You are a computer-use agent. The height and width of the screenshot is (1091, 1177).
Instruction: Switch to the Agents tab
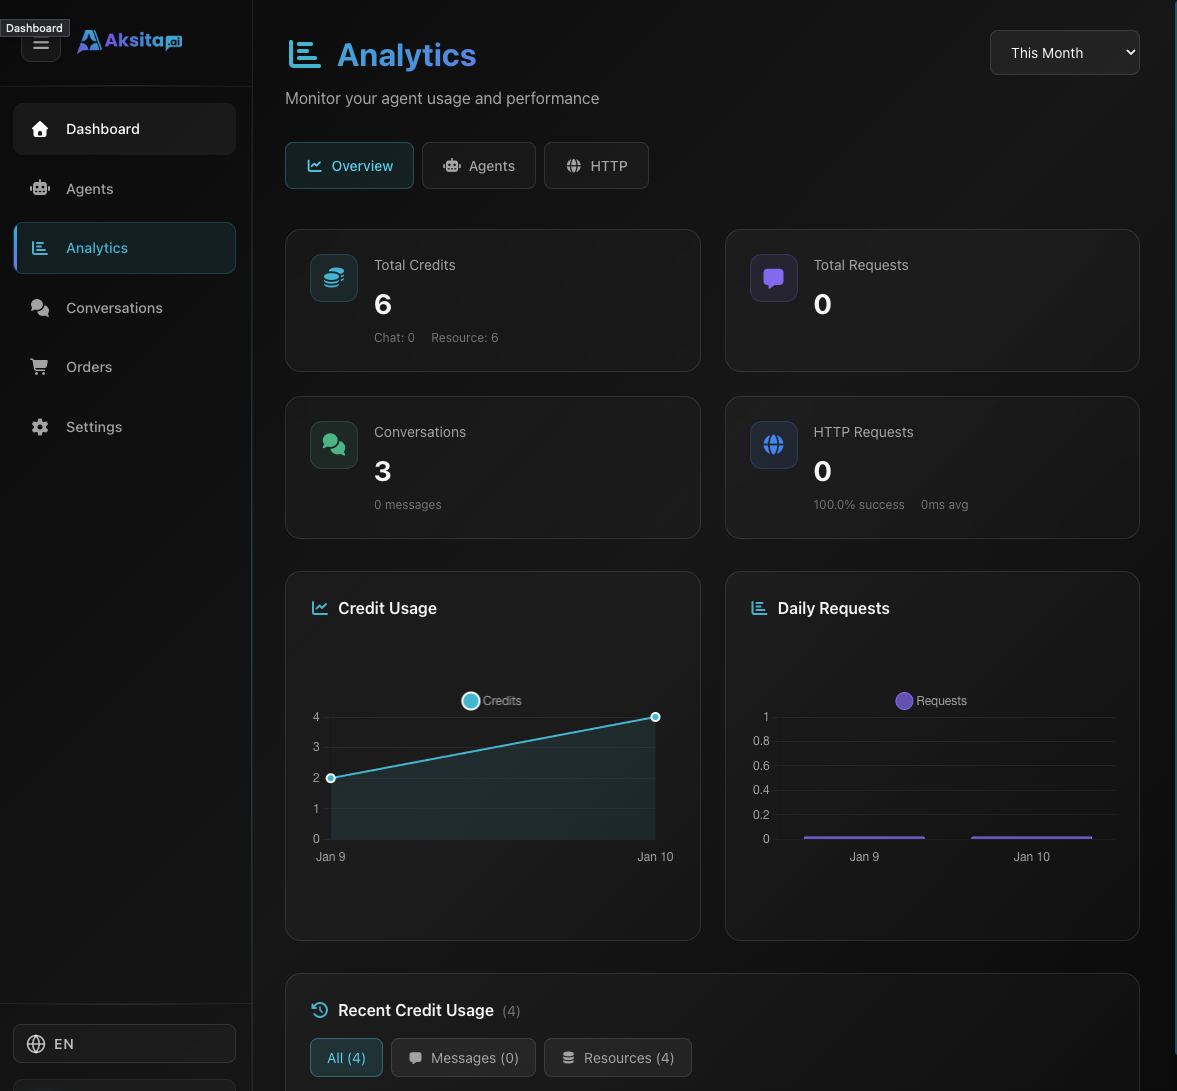tap(478, 165)
